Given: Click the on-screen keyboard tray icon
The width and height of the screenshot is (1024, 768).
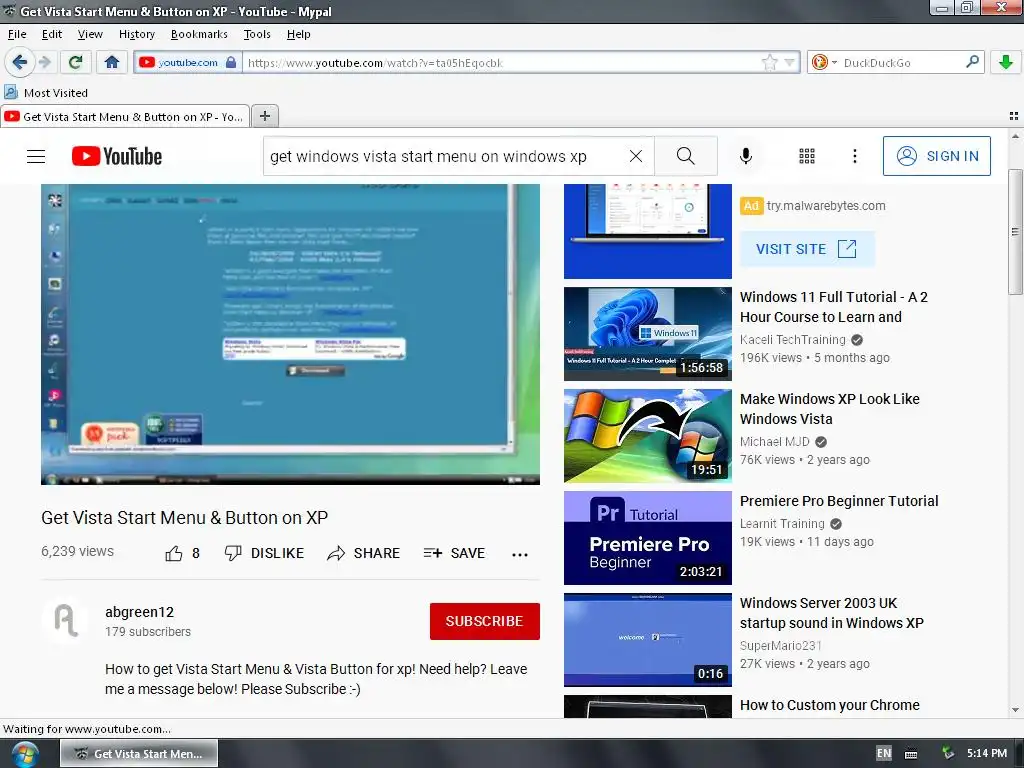Looking at the screenshot, I should [911, 754].
